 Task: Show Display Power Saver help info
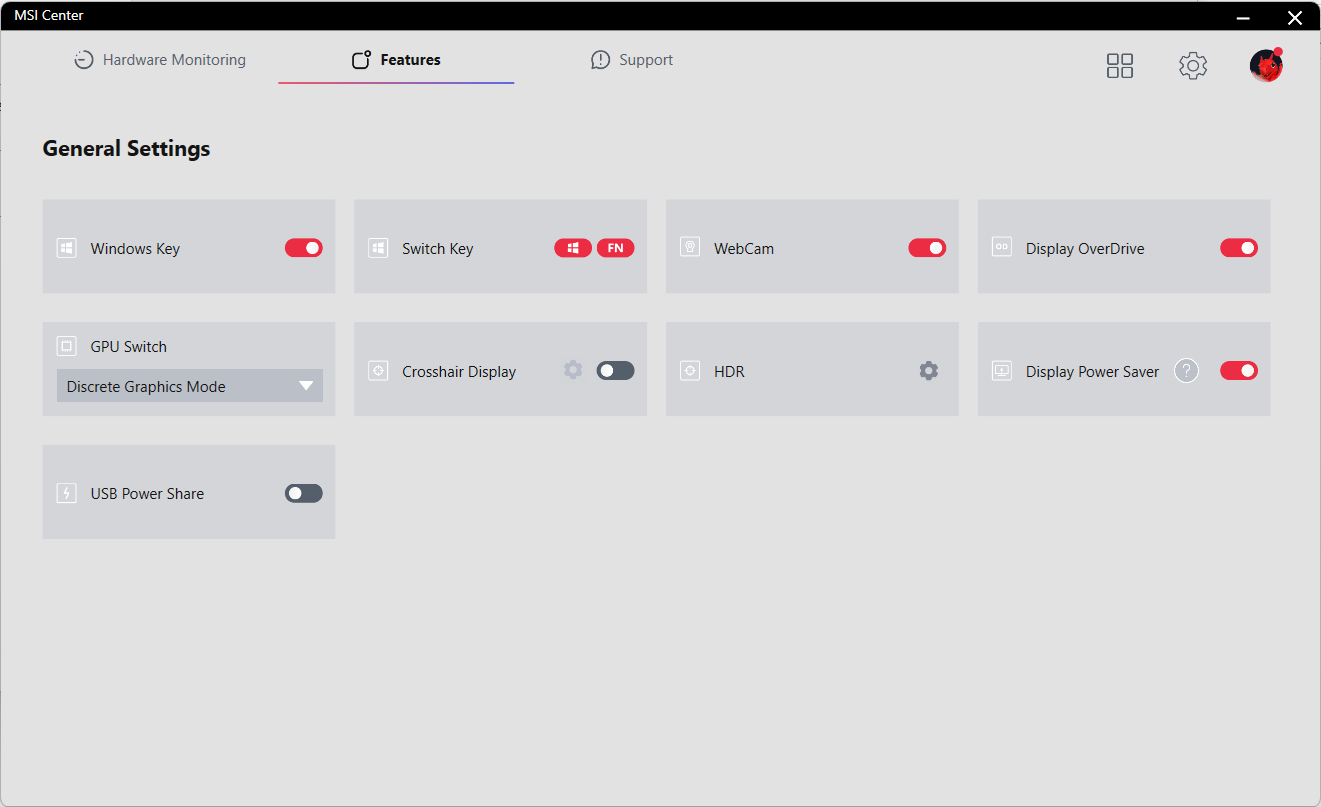(1186, 371)
